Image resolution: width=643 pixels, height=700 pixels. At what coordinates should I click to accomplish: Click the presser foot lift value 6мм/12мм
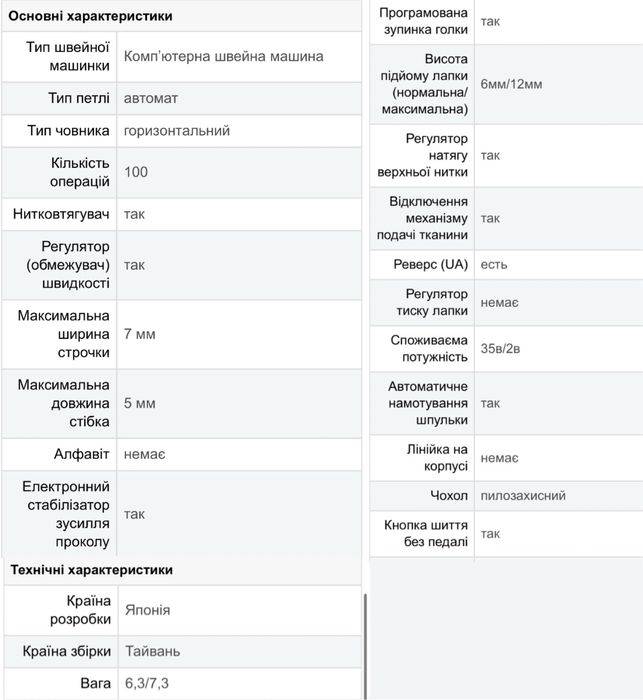point(511,84)
